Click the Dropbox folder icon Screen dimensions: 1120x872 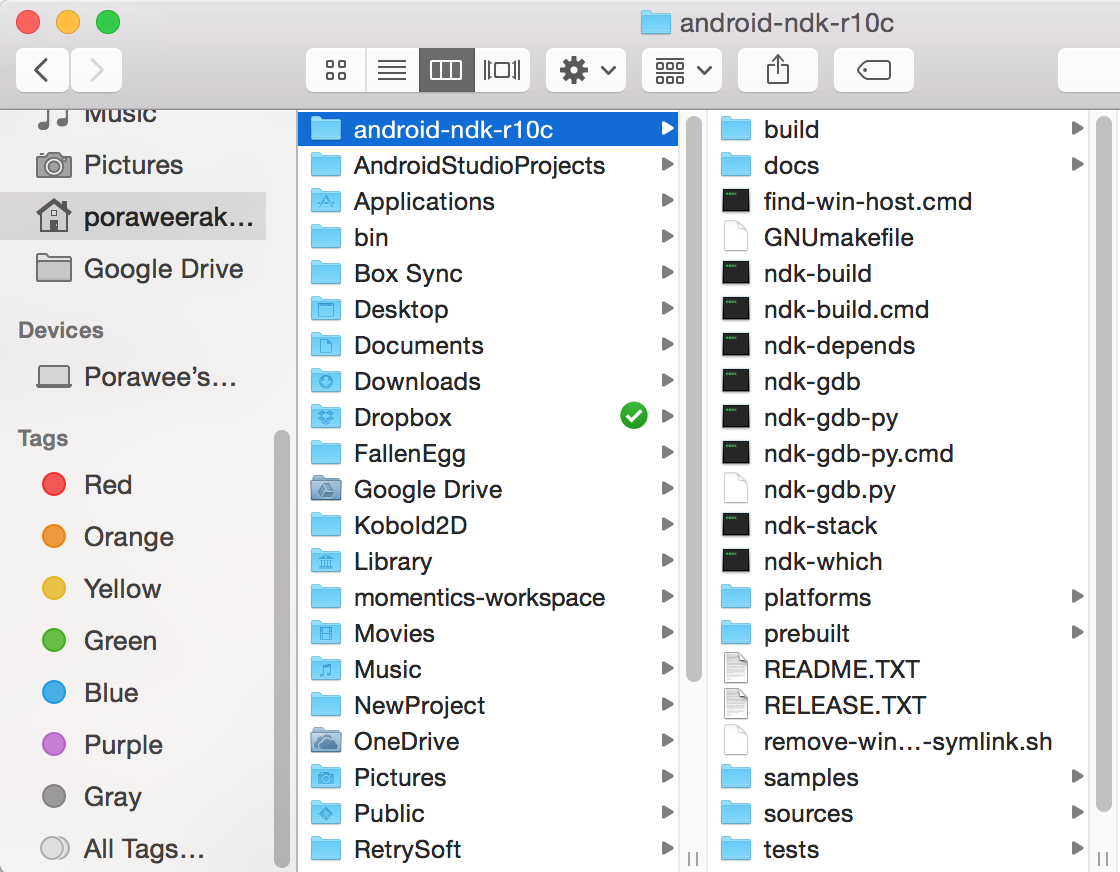coord(326,417)
